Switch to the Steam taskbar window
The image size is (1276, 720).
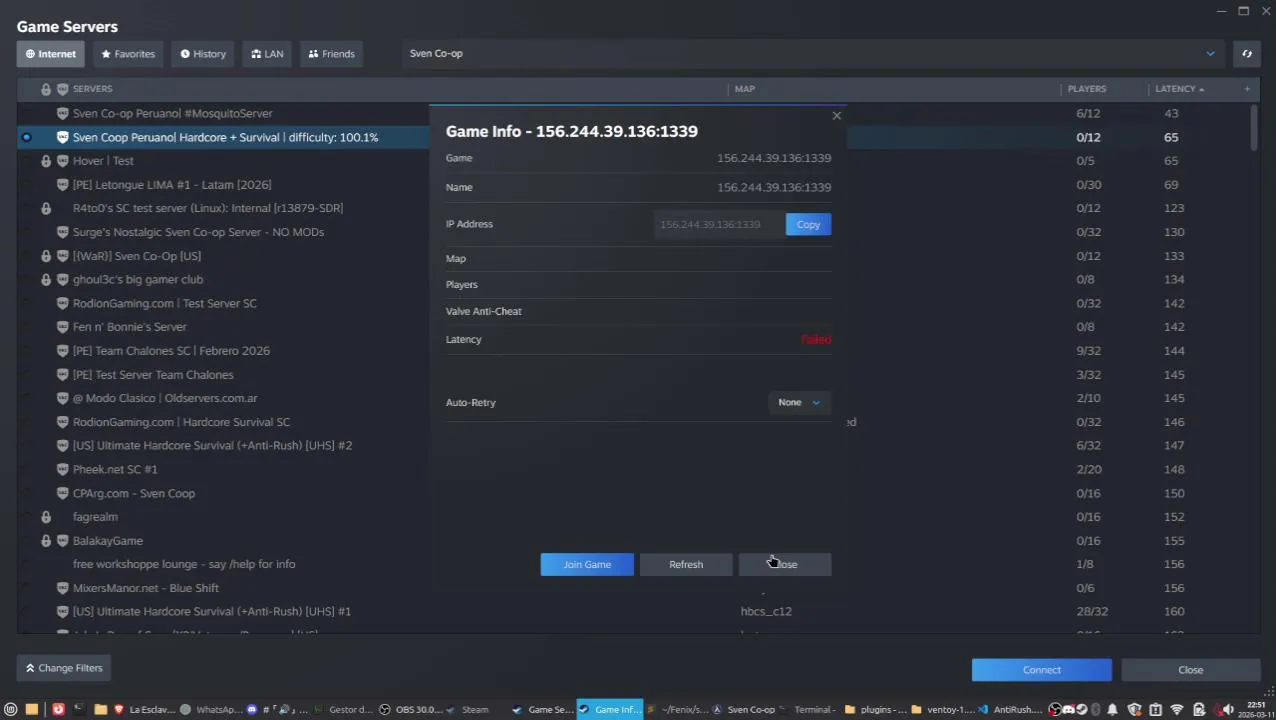coord(467,710)
